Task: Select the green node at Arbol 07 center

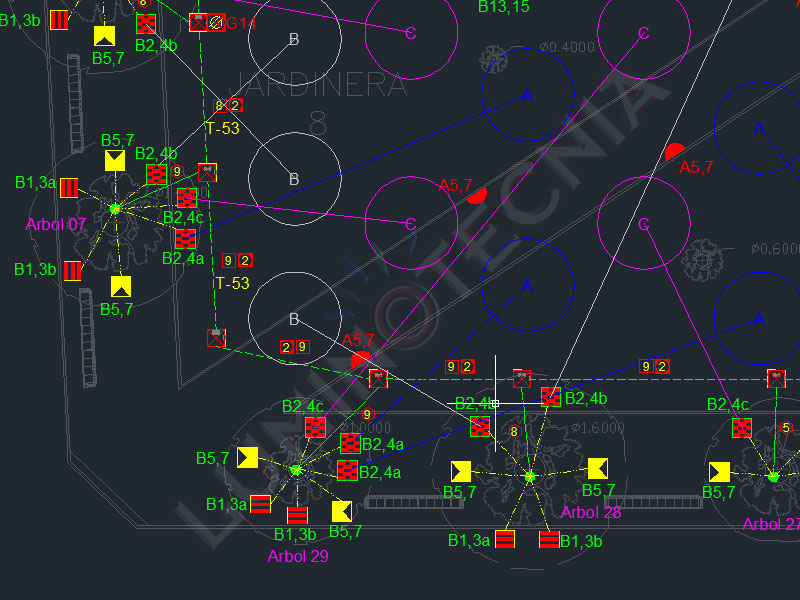Action: 115,208
